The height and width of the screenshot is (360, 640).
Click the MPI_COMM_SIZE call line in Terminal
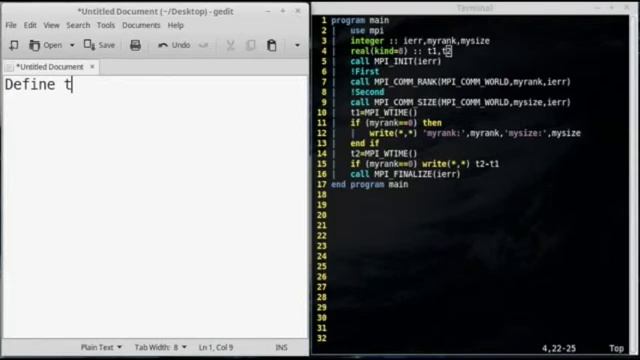pyautogui.click(x=460, y=102)
